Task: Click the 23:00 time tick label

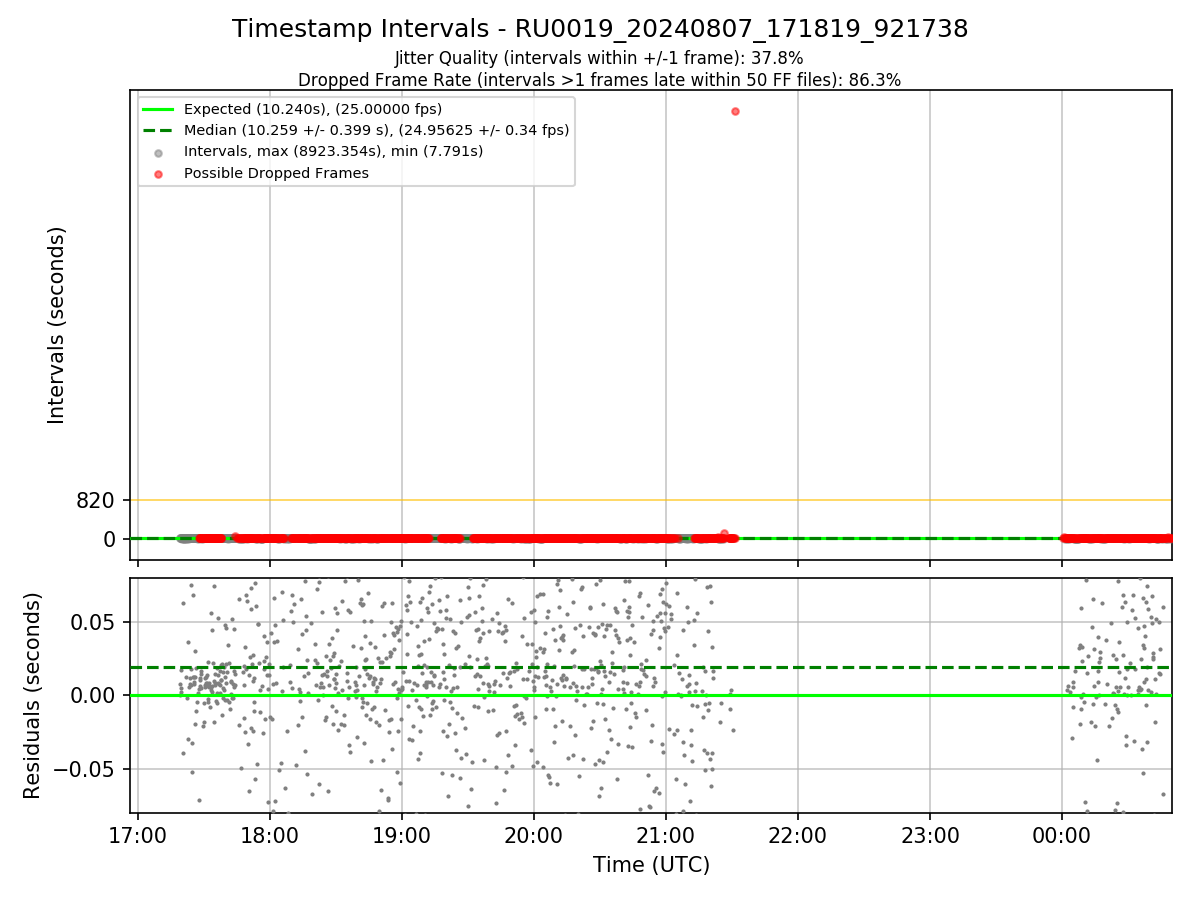Action: coord(930,835)
